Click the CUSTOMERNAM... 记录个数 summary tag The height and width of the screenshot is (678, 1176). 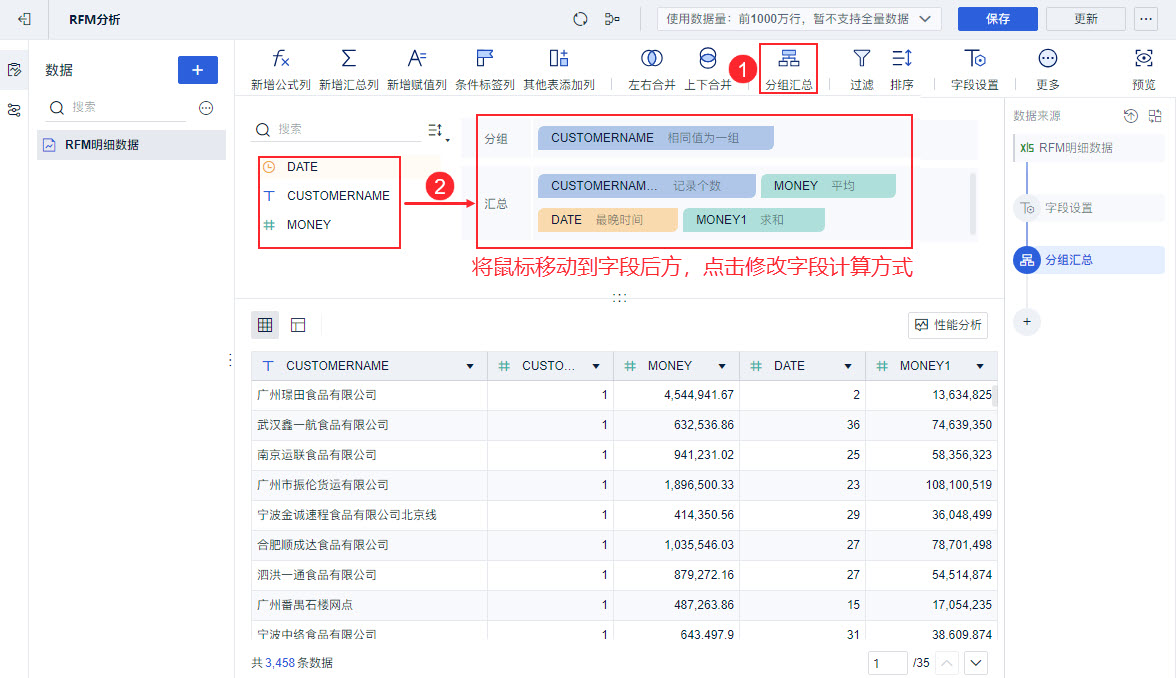coord(646,186)
